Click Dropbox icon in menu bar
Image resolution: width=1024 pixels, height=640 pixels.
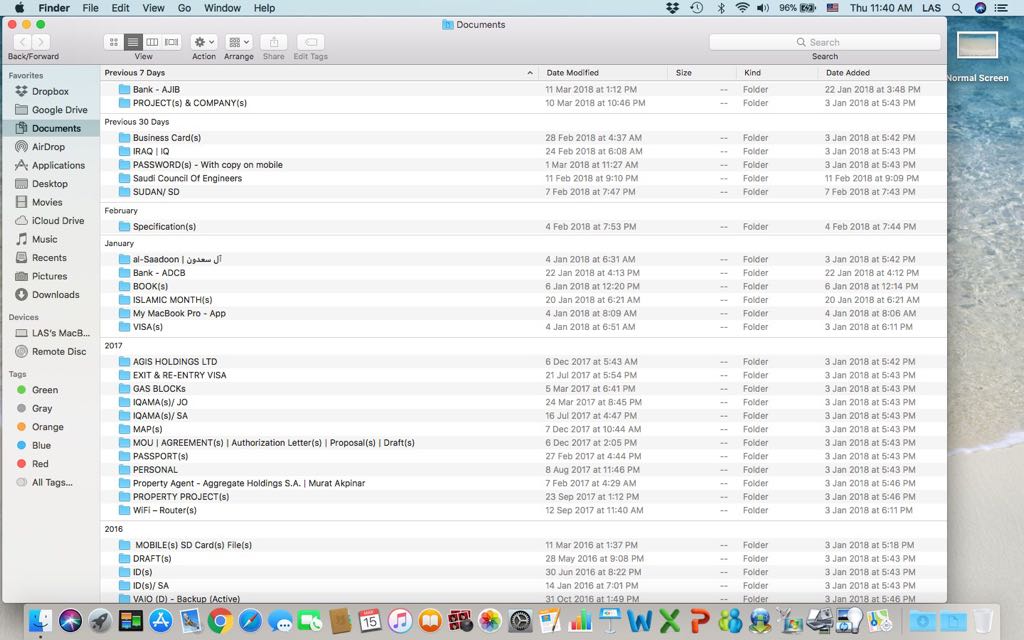673,8
